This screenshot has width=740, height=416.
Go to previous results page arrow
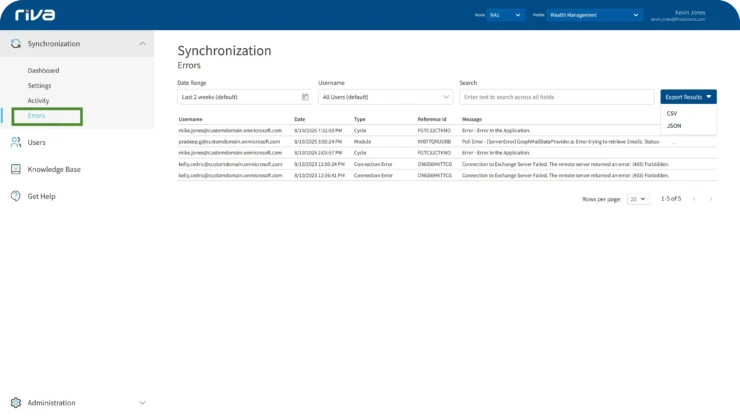click(693, 199)
